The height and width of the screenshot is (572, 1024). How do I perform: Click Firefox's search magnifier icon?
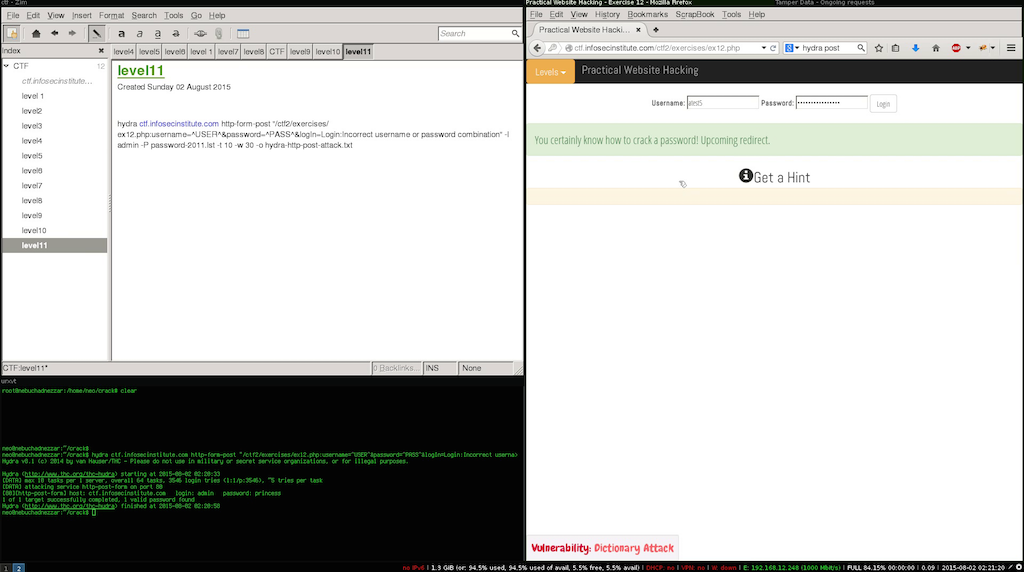click(861, 48)
